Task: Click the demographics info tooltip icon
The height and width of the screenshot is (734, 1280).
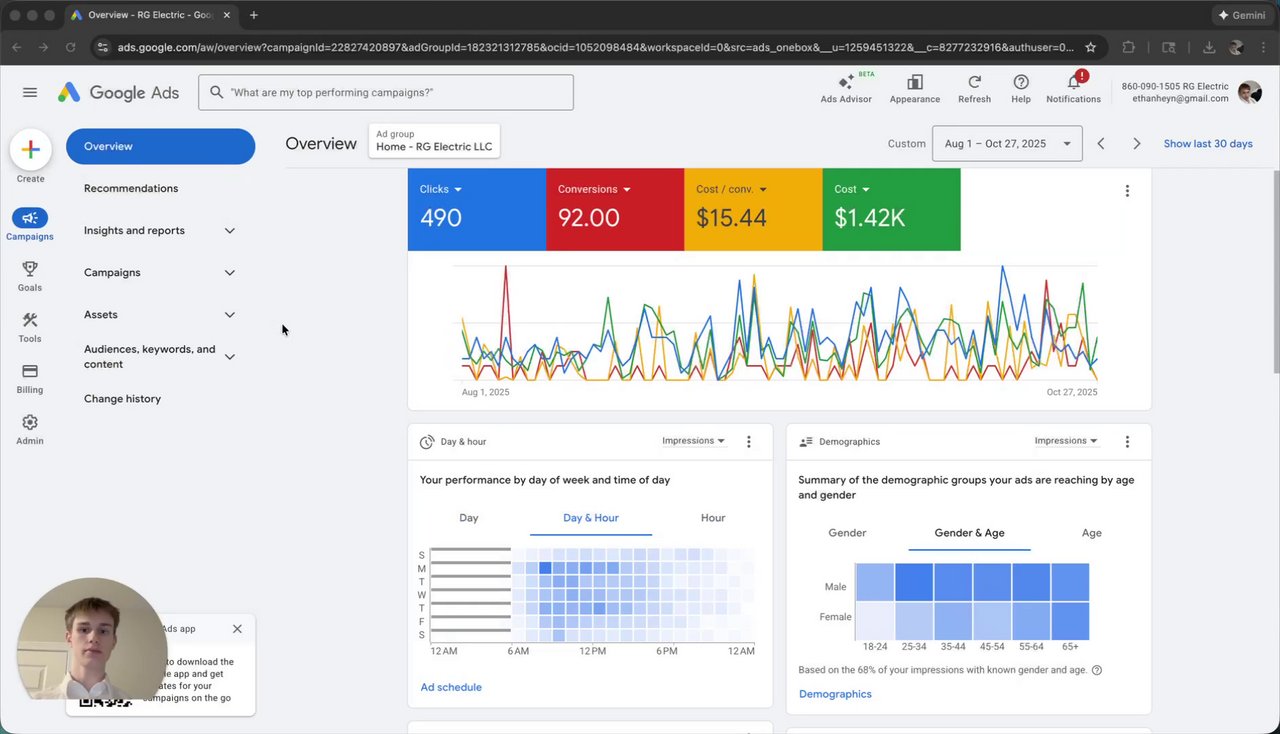Action: [x=1097, y=670]
